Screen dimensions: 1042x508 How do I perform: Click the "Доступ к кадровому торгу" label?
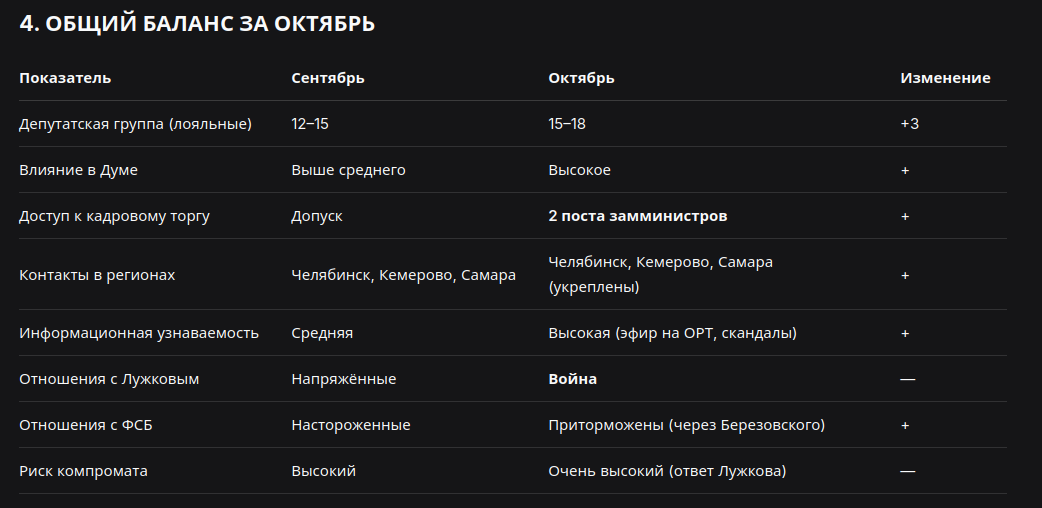coord(114,216)
